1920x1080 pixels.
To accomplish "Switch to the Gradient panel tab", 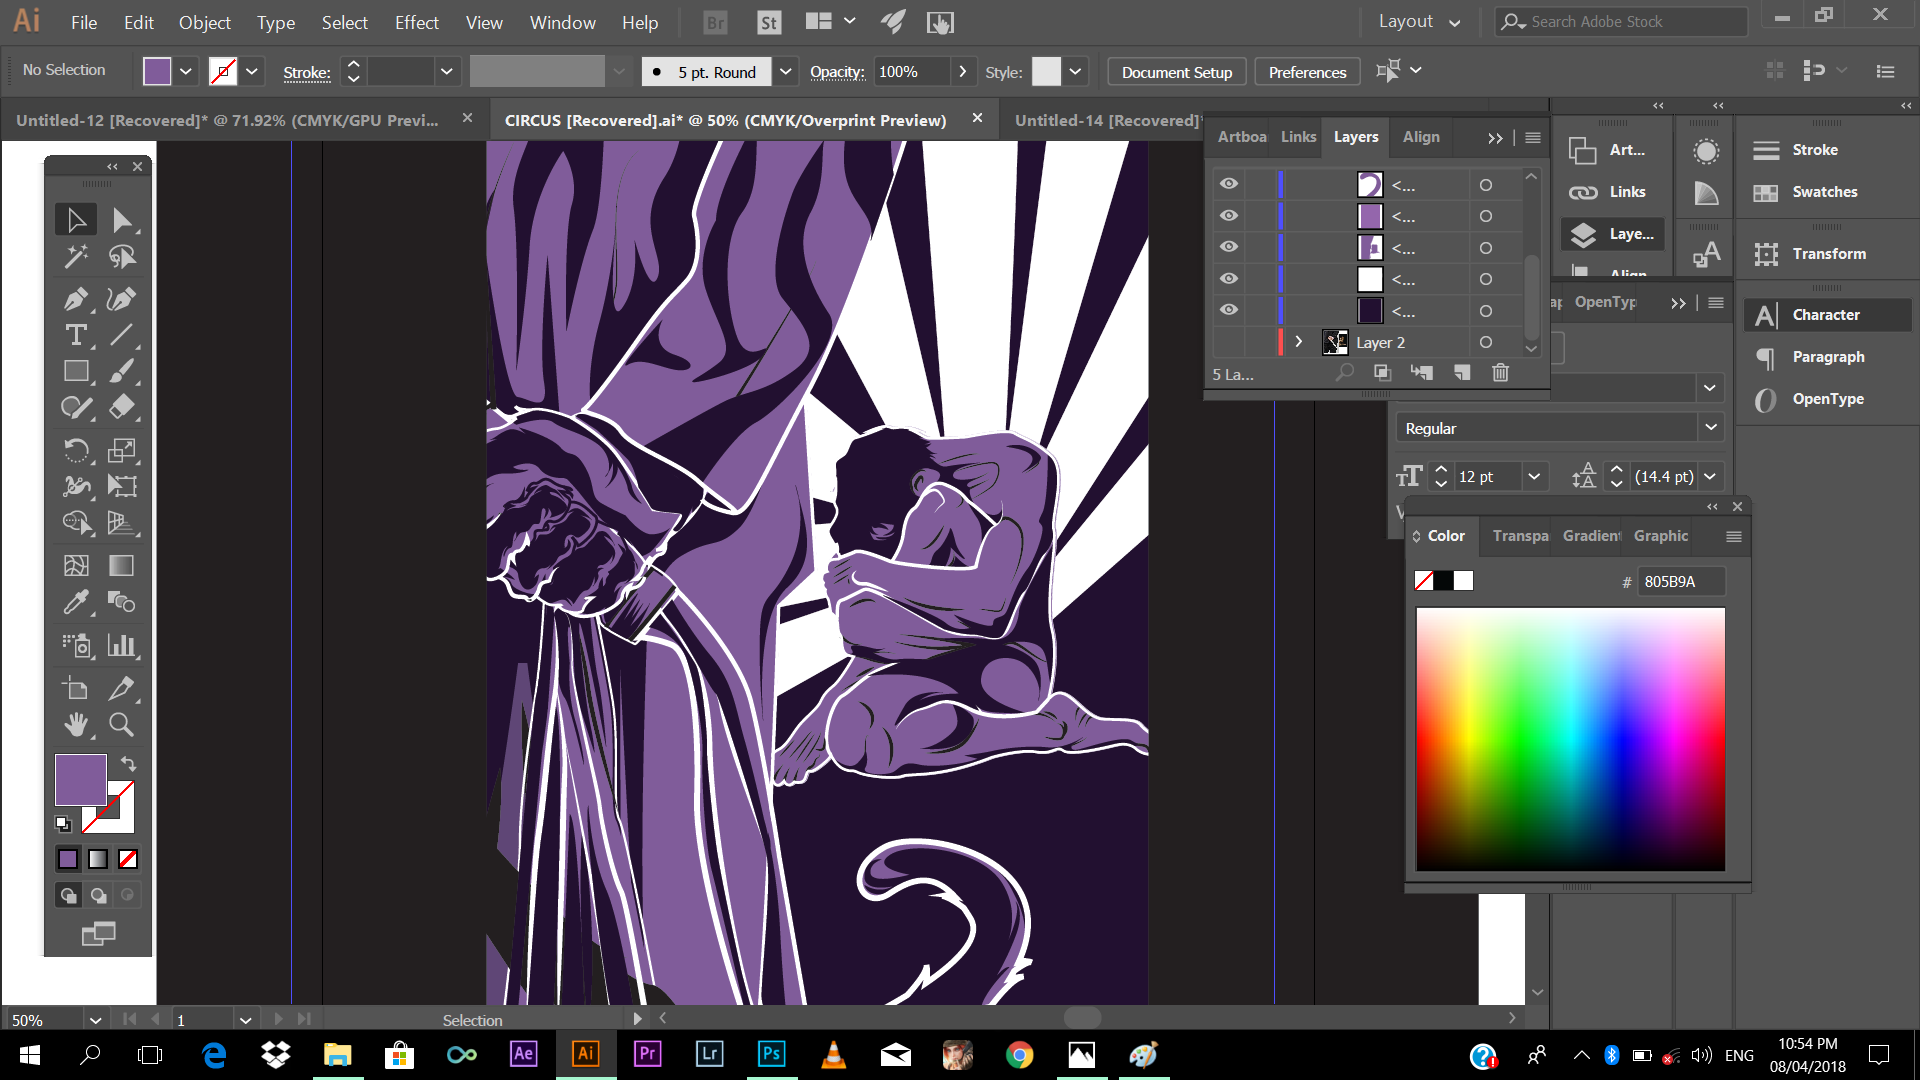I will 1592,536.
